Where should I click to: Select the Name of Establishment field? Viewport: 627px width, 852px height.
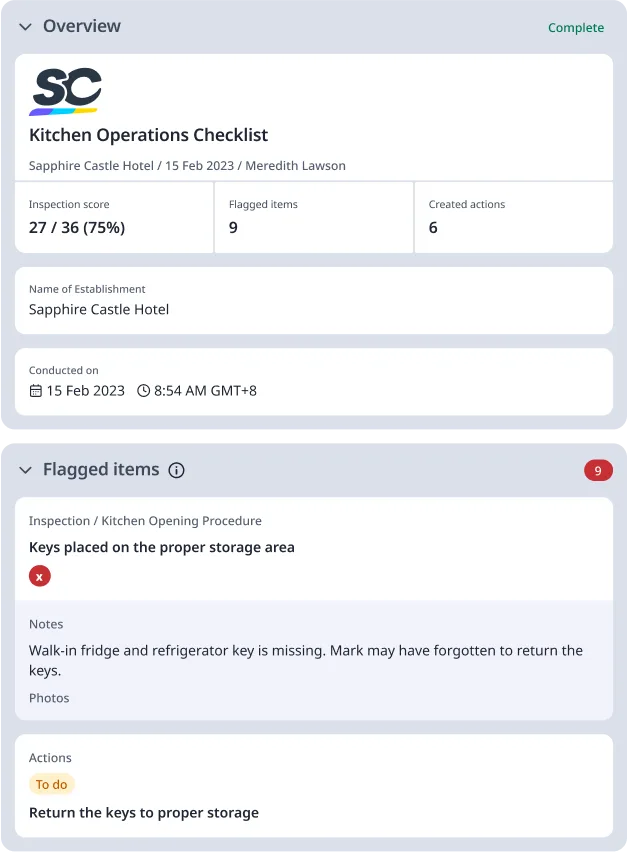pyautogui.click(x=98, y=310)
